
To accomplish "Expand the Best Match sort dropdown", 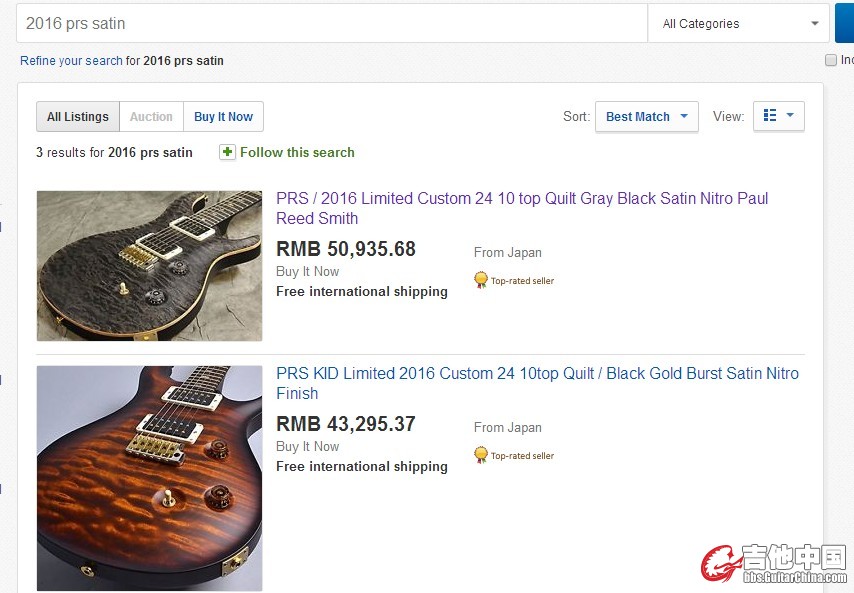I will (x=647, y=116).
